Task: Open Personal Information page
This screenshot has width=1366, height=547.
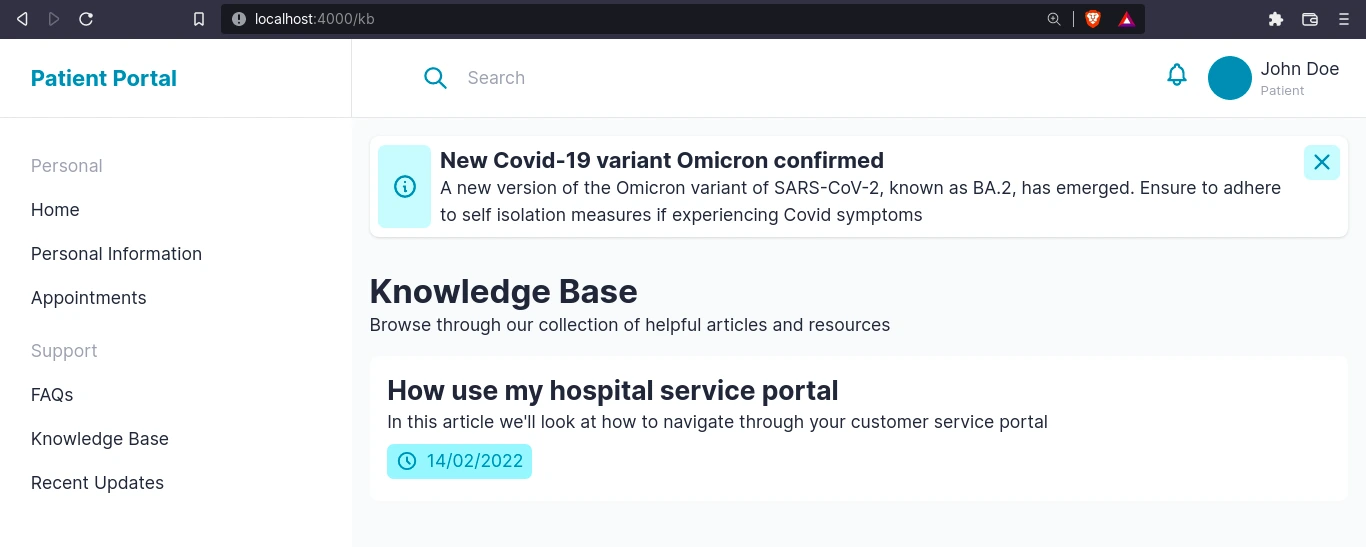Action: (x=116, y=254)
